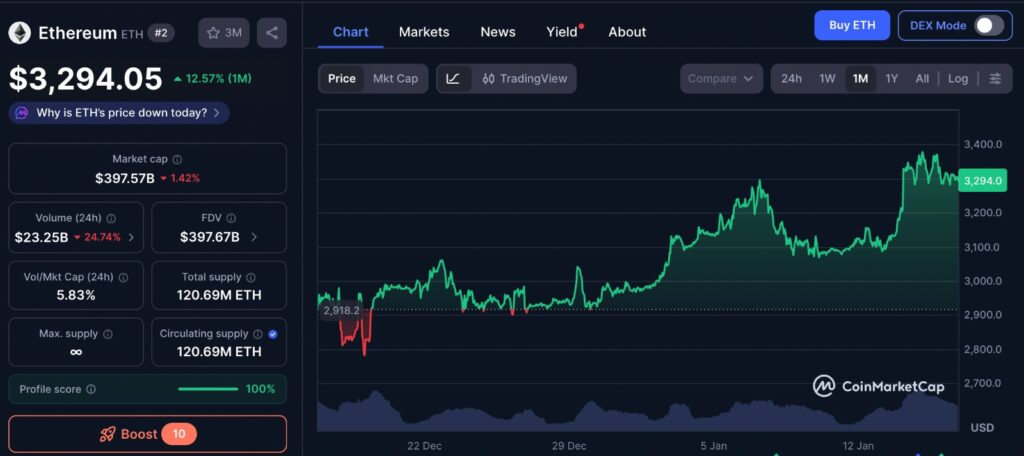
Task: Click the 12.57% (1M) change text
Action: [x=218, y=79]
